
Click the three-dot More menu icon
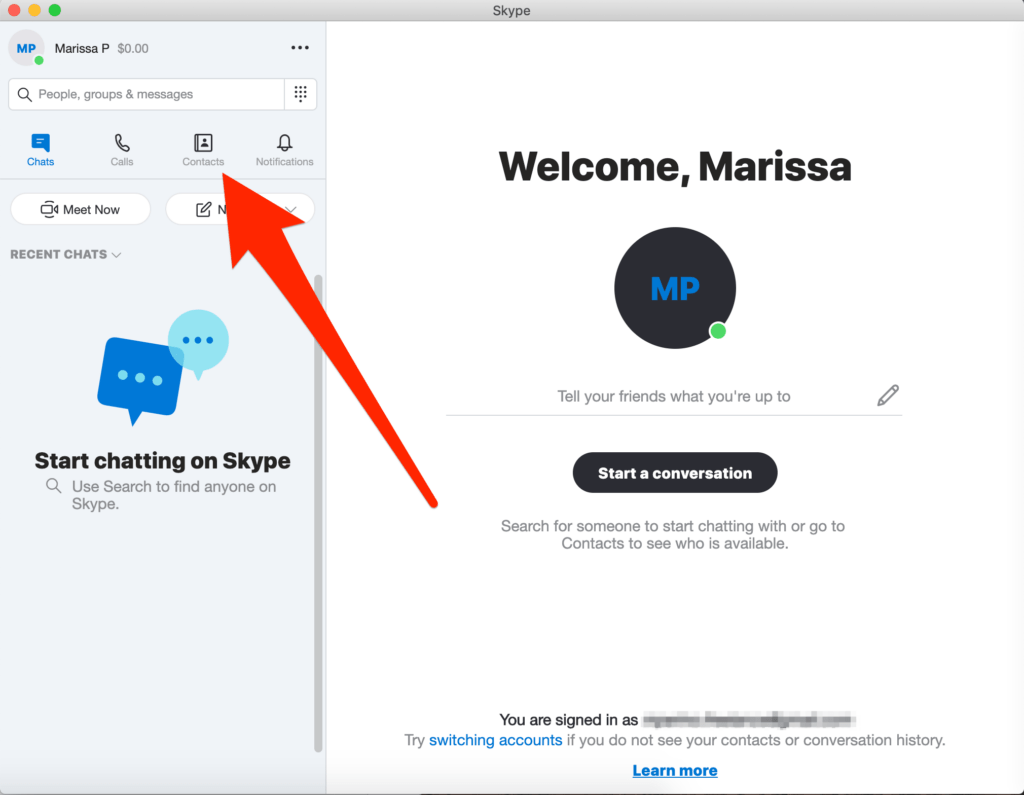pos(300,47)
